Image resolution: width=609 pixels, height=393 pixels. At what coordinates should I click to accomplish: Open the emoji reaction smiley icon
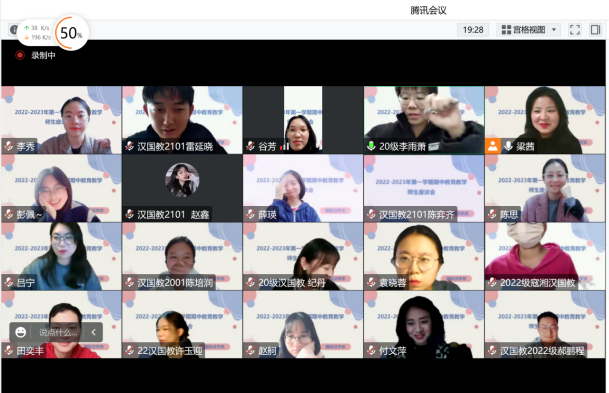pyautogui.click(x=20, y=332)
